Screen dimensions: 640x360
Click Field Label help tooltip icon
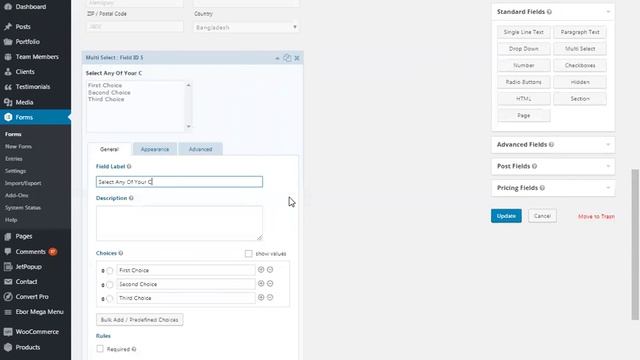click(x=129, y=167)
